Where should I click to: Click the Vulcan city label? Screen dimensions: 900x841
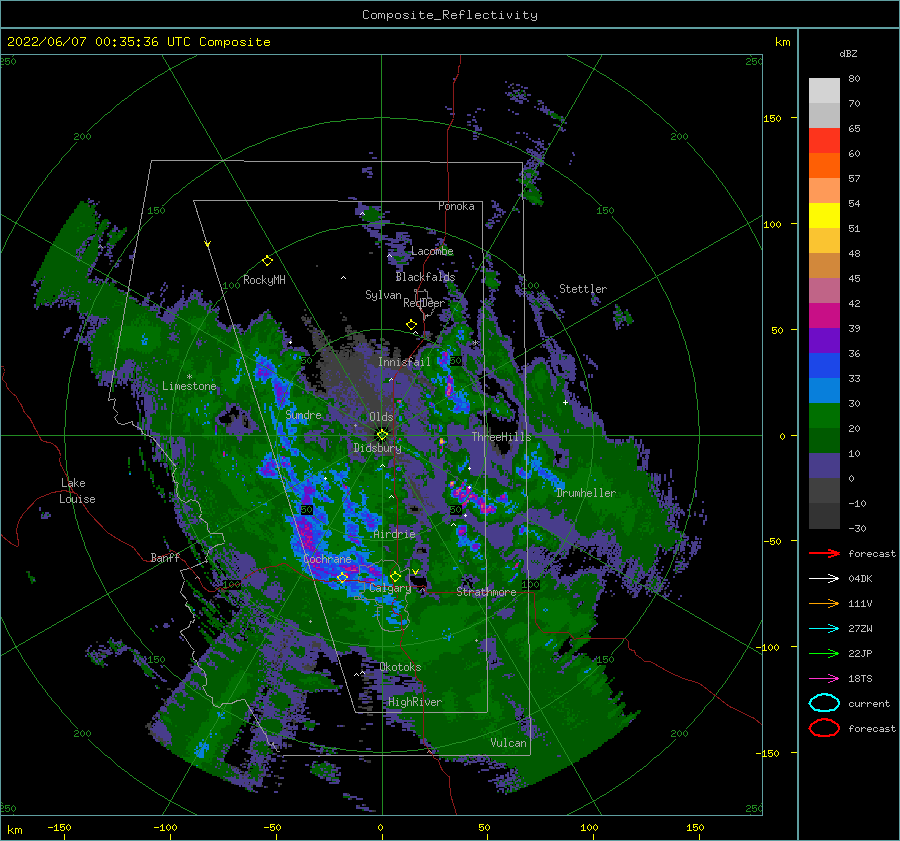click(509, 743)
